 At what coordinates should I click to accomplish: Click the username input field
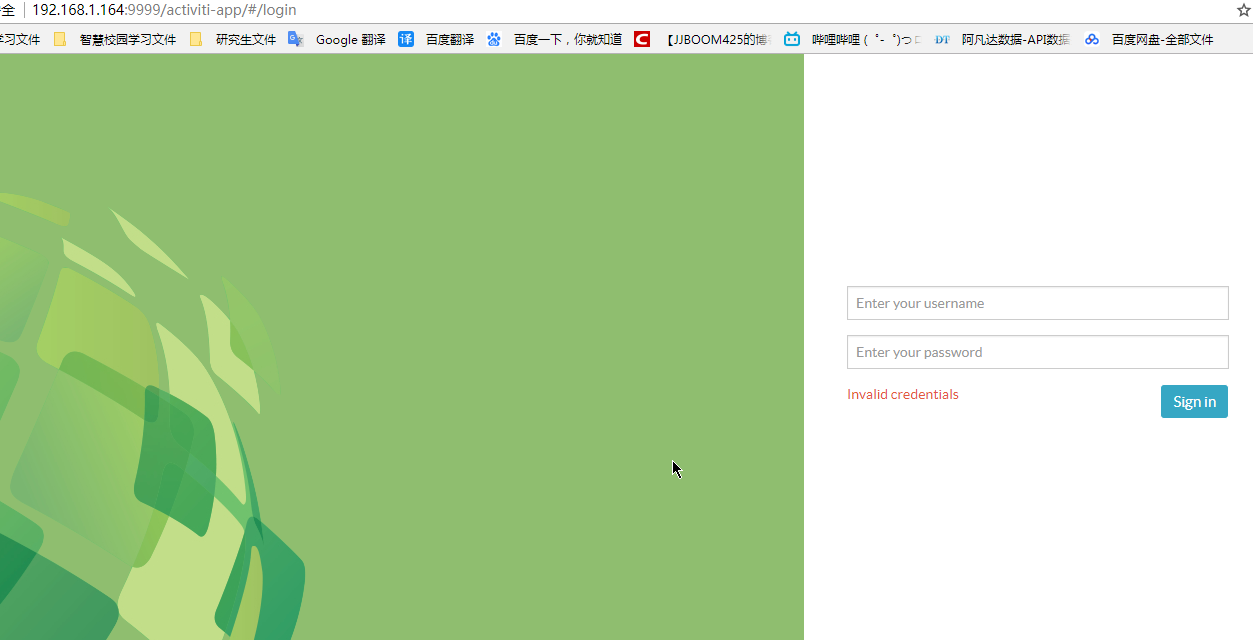click(1037, 303)
